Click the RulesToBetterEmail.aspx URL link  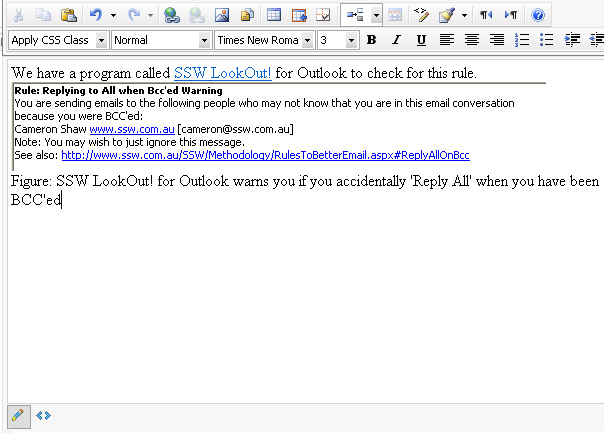tap(265, 155)
